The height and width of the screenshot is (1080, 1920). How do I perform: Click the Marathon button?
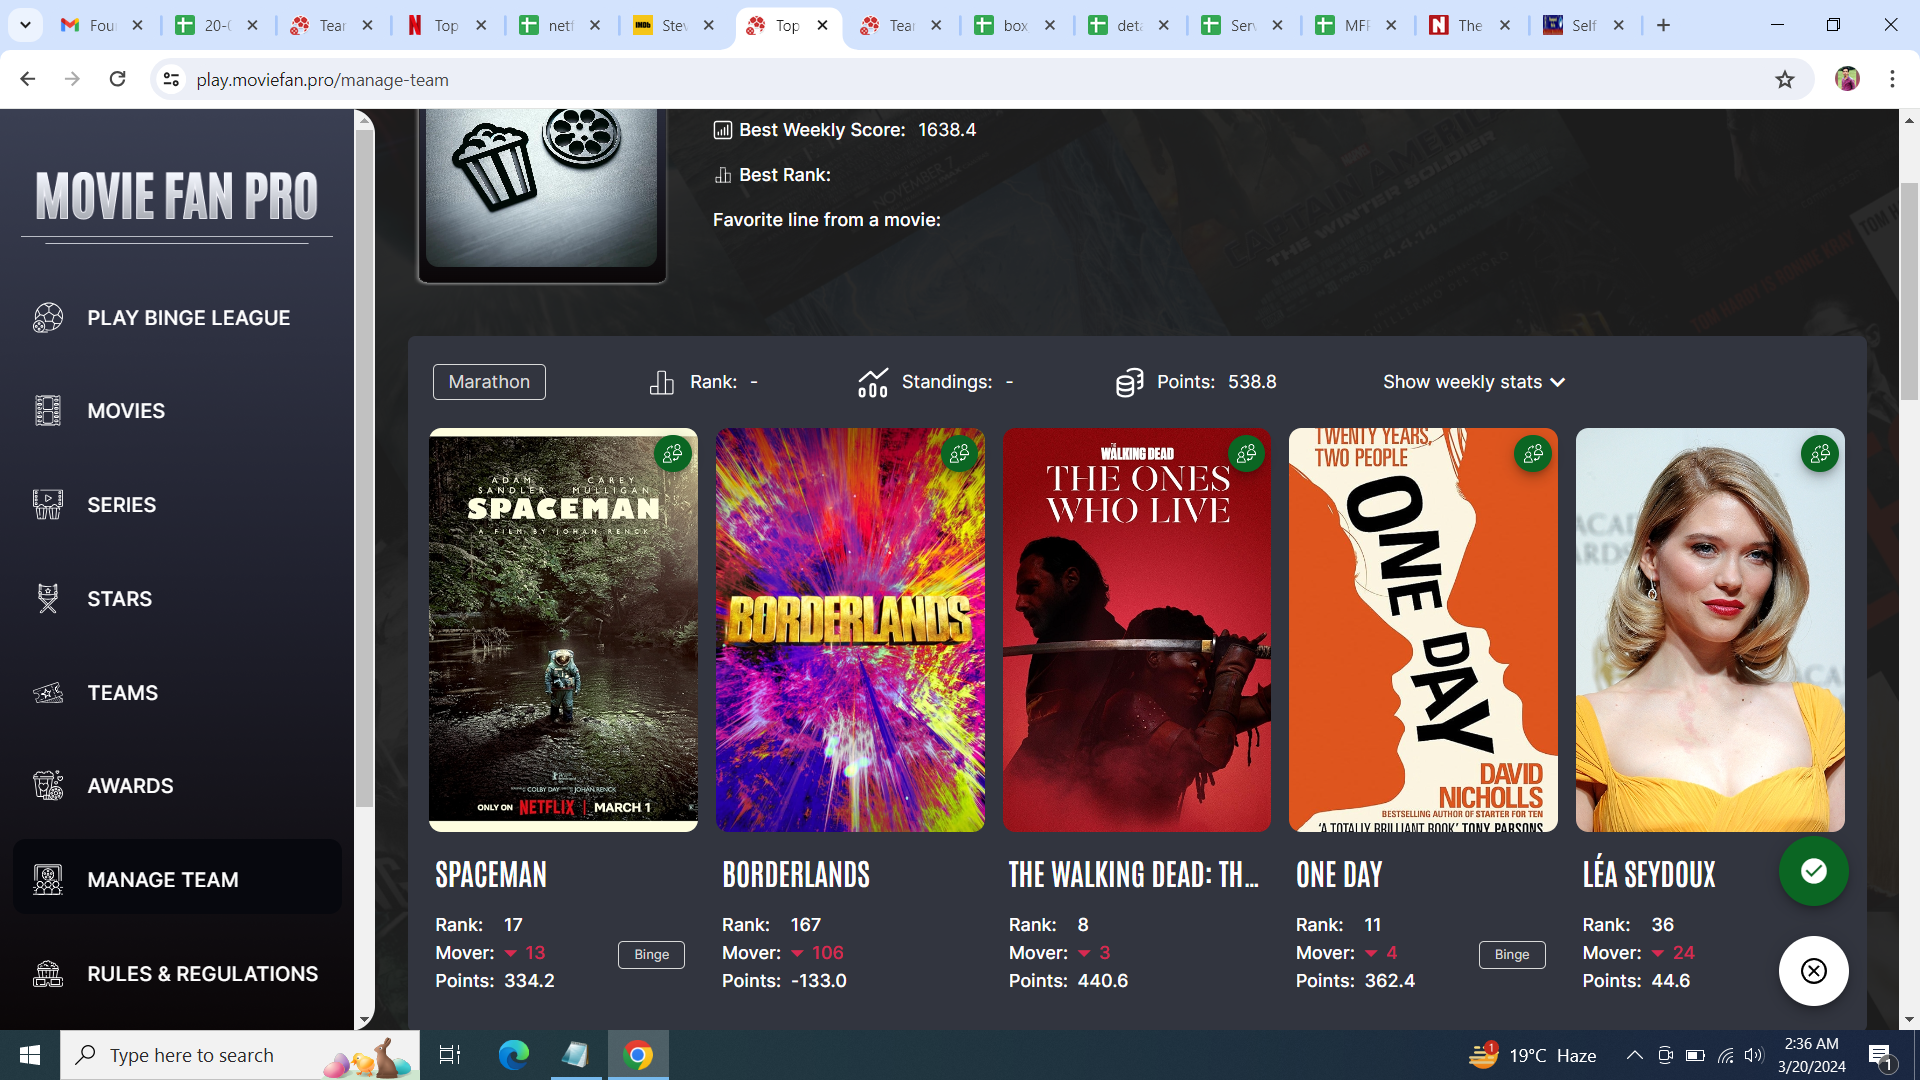coord(489,382)
